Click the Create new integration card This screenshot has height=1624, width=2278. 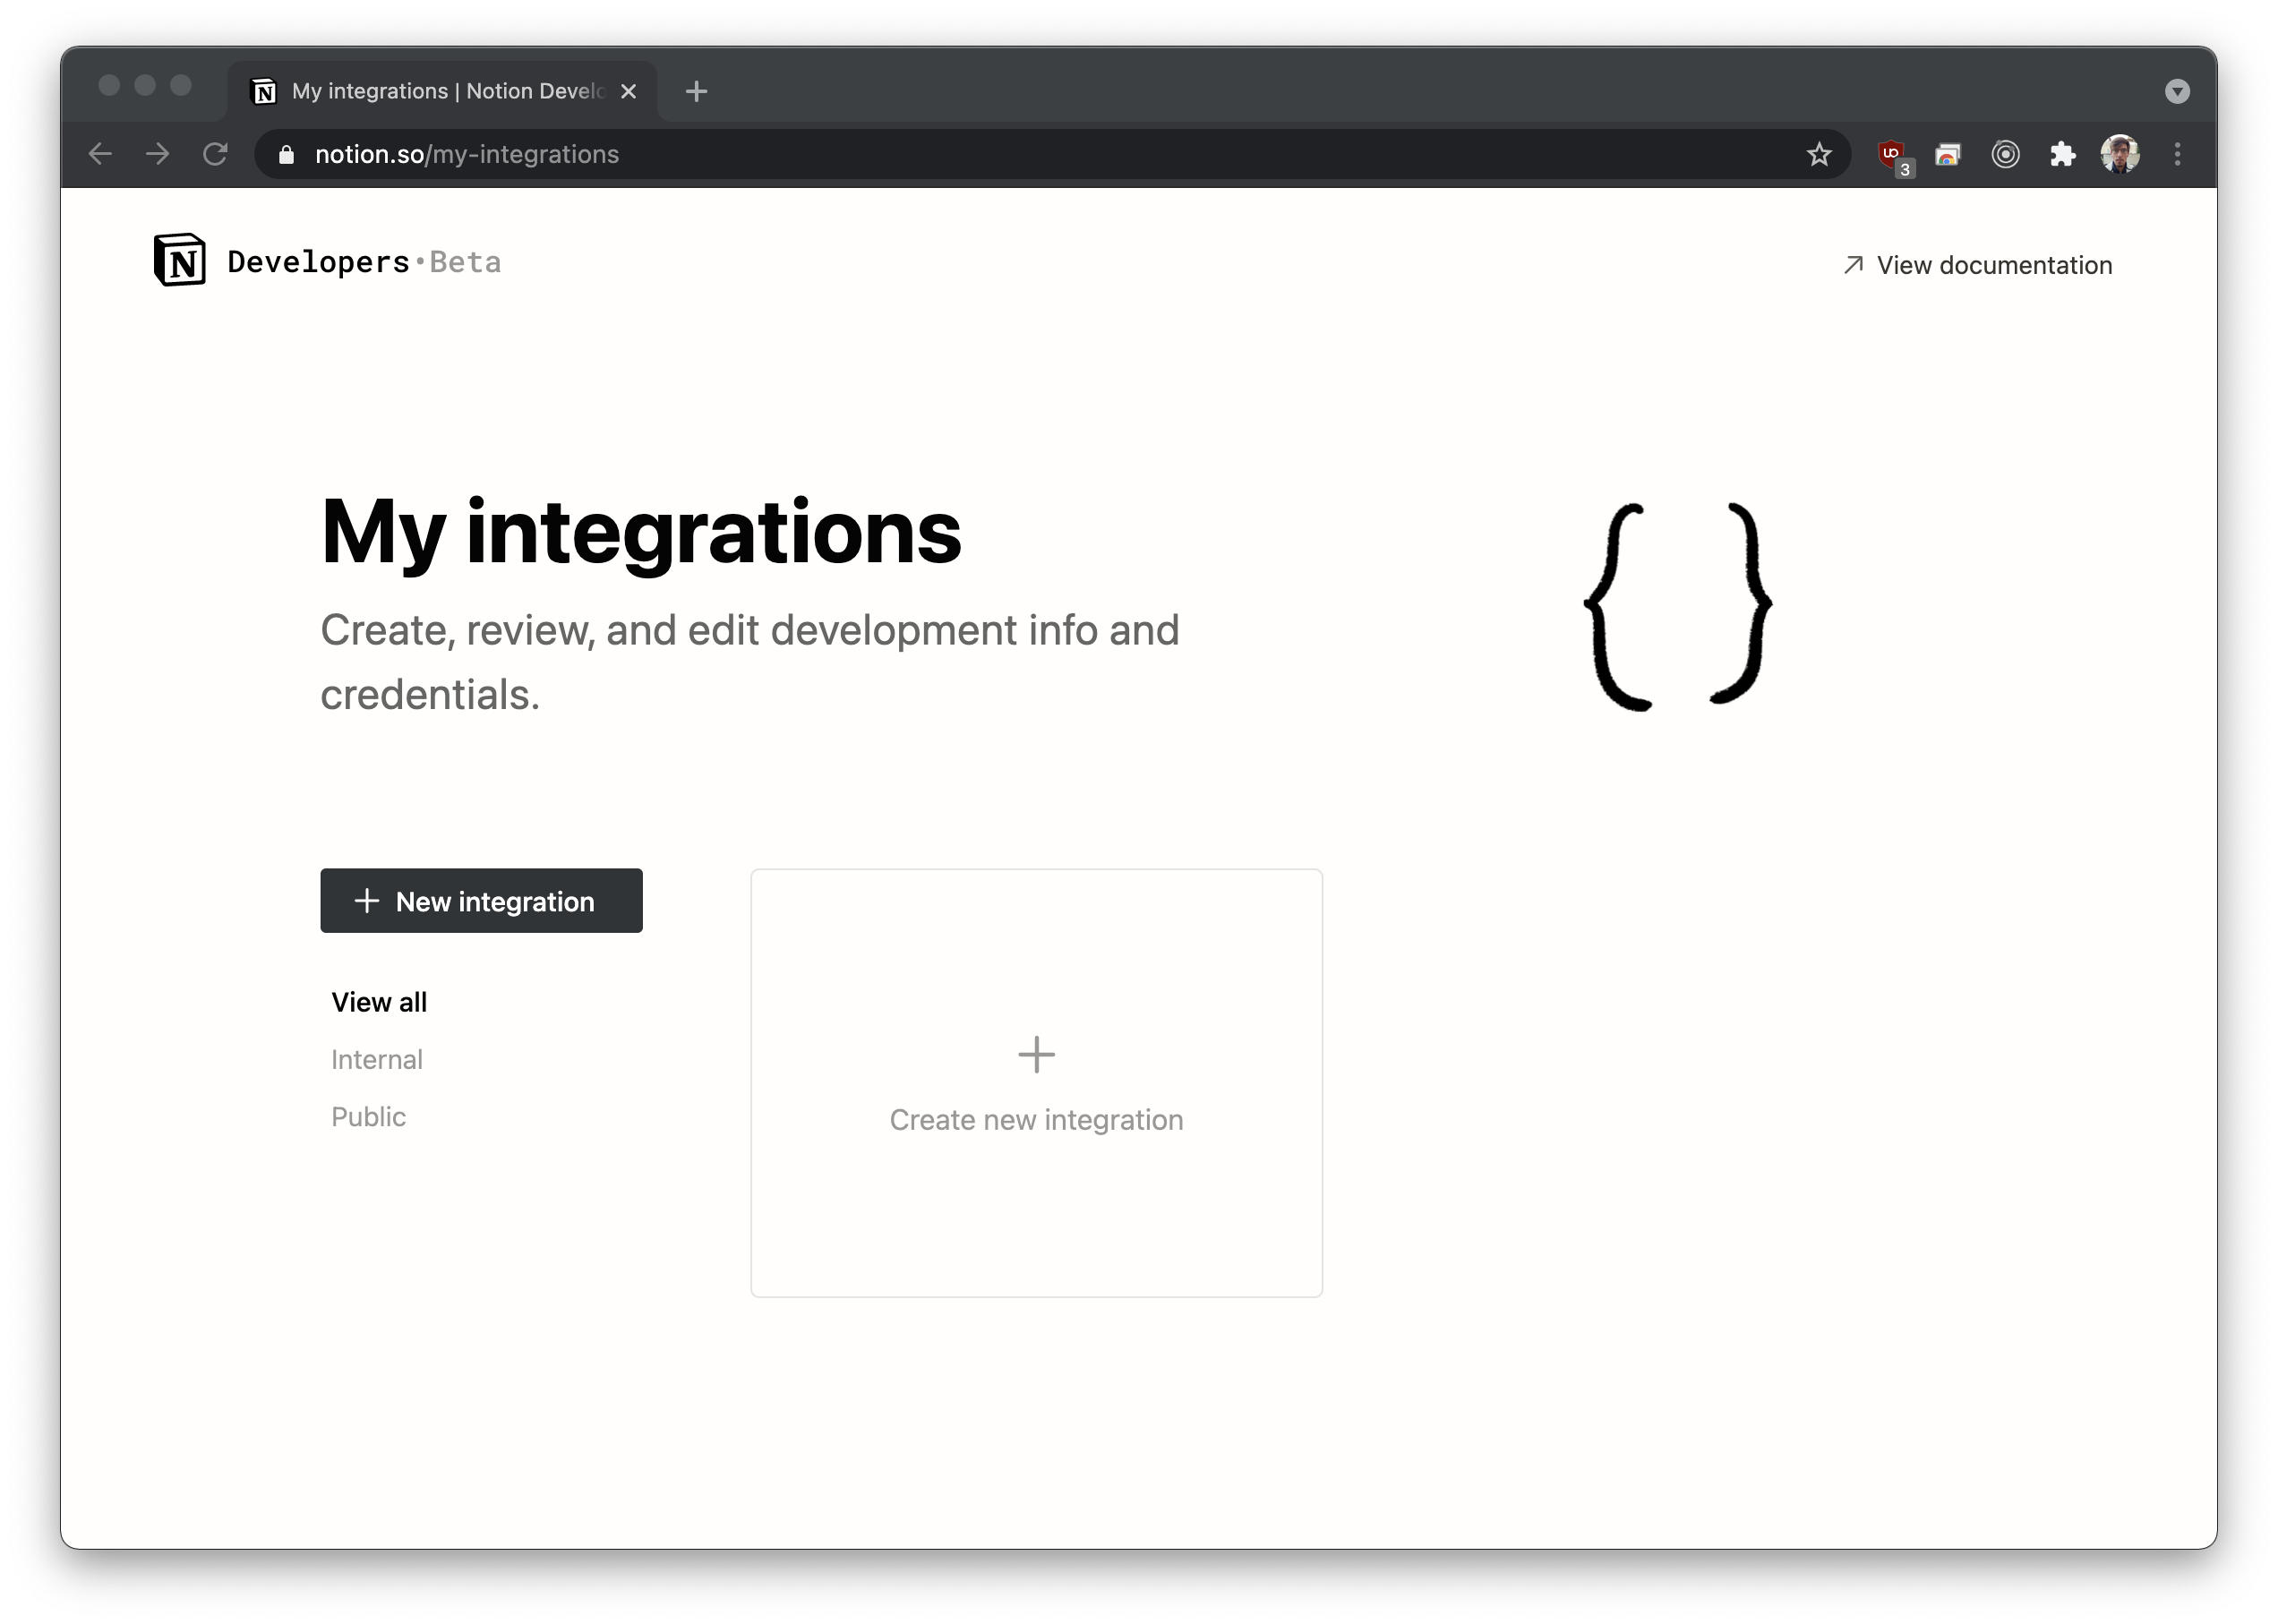point(1036,1083)
